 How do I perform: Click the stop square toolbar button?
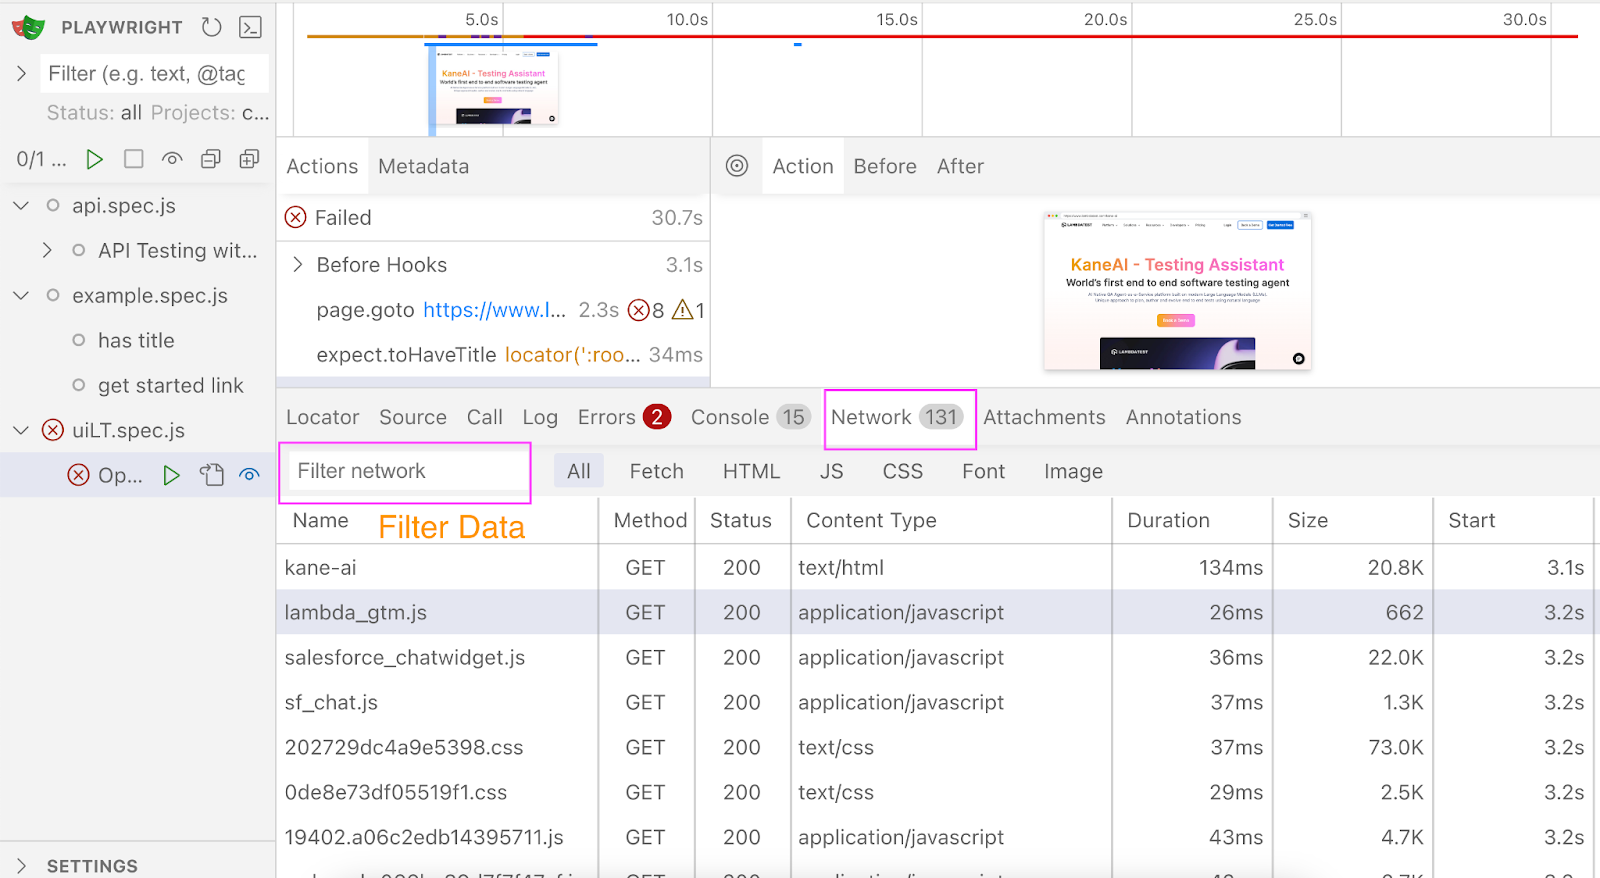pos(134,159)
